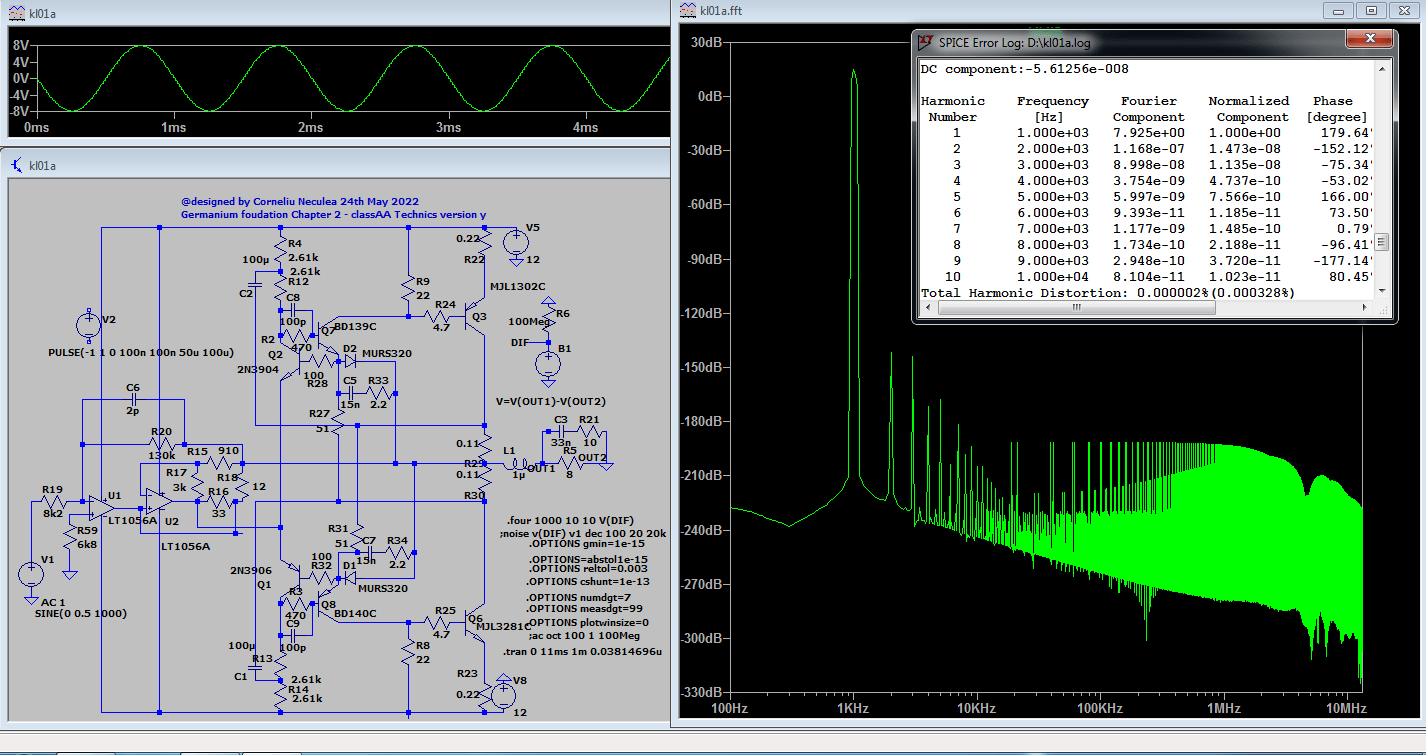Close the SPICE Error Log window
Viewport: 1426px width, 755px height.
click(1369, 40)
